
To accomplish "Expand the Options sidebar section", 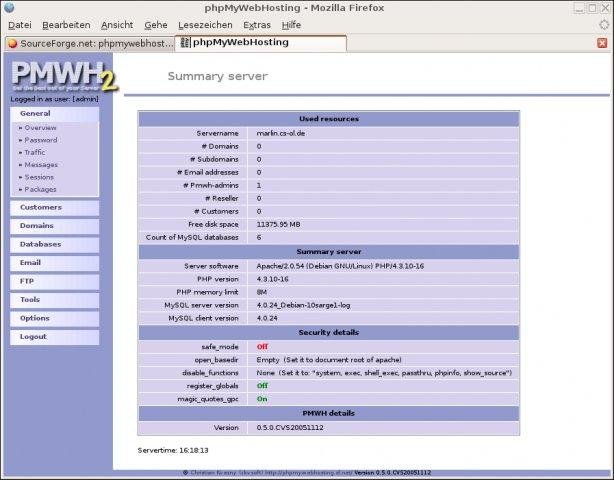I will point(54,318).
